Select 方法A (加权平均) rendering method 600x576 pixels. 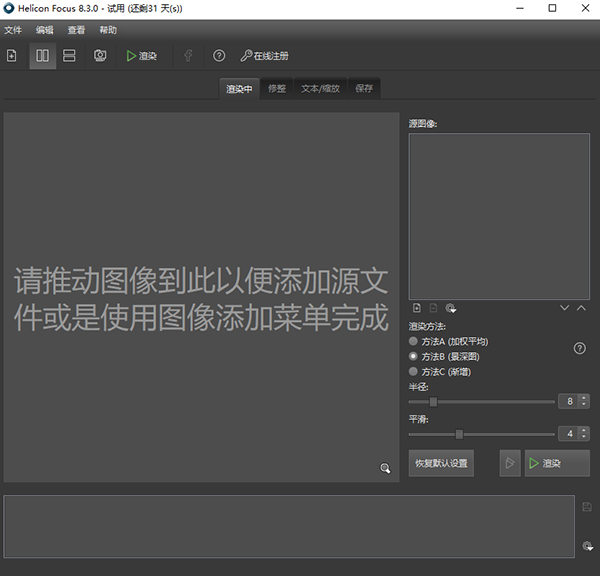tap(448, 341)
